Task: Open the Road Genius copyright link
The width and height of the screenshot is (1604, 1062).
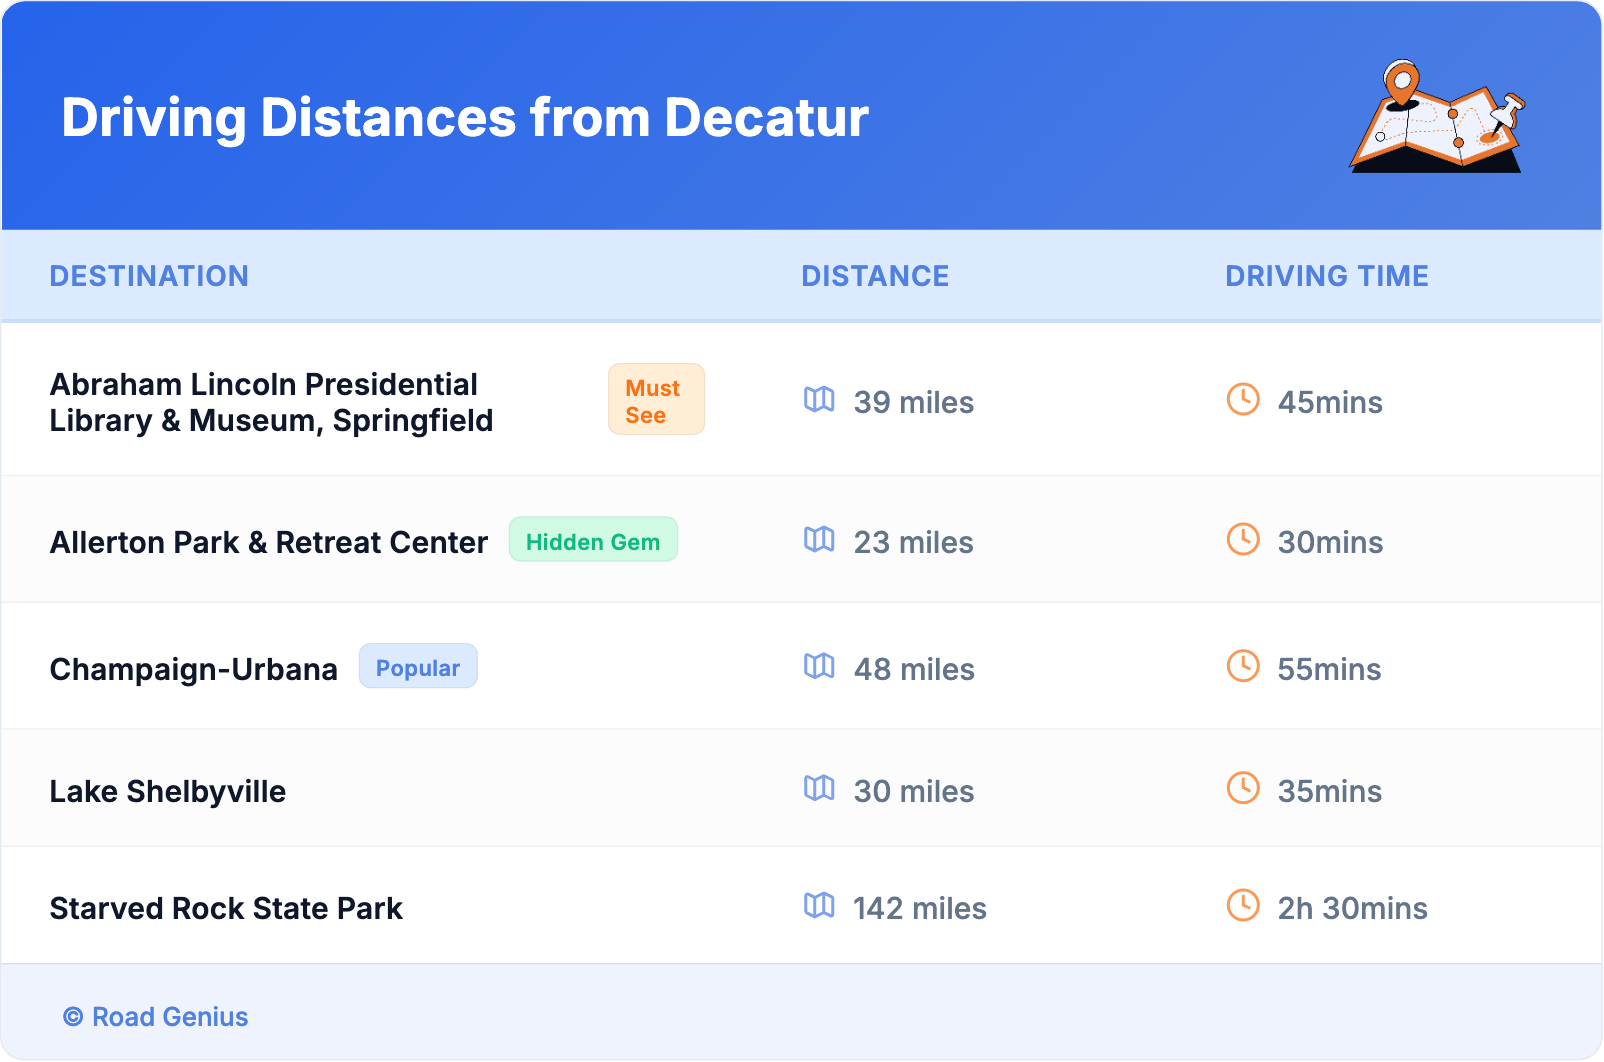Action: [157, 1017]
